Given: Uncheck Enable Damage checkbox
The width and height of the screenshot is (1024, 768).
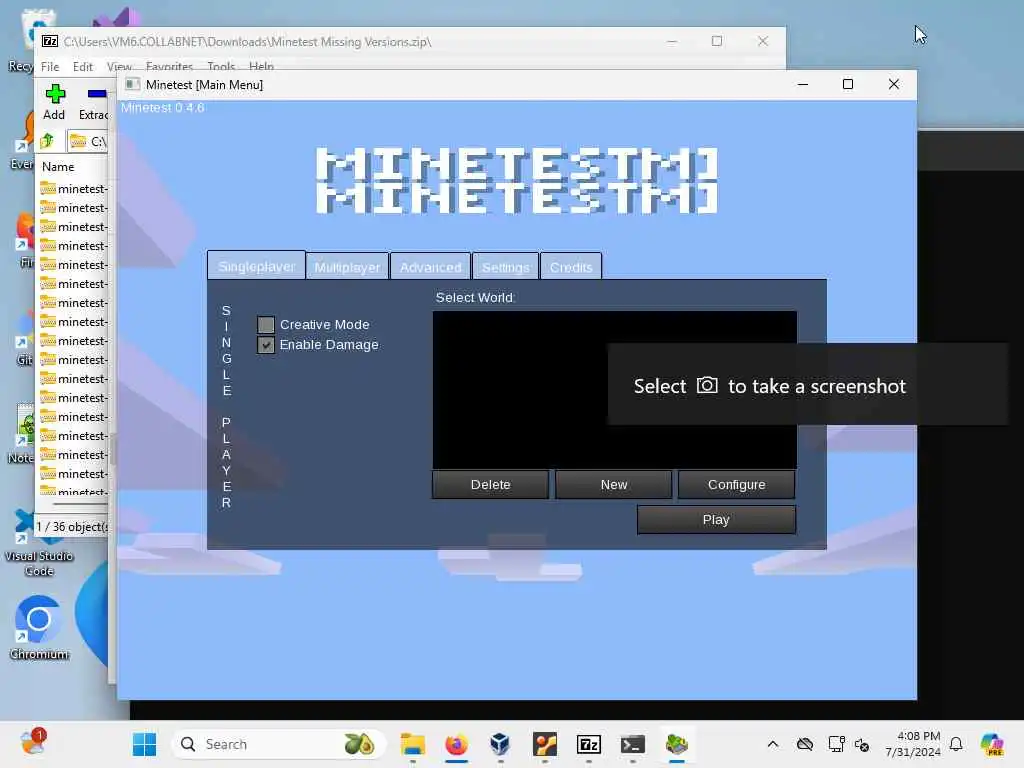Looking at the screenshot, I should click(x=266, y=345).
